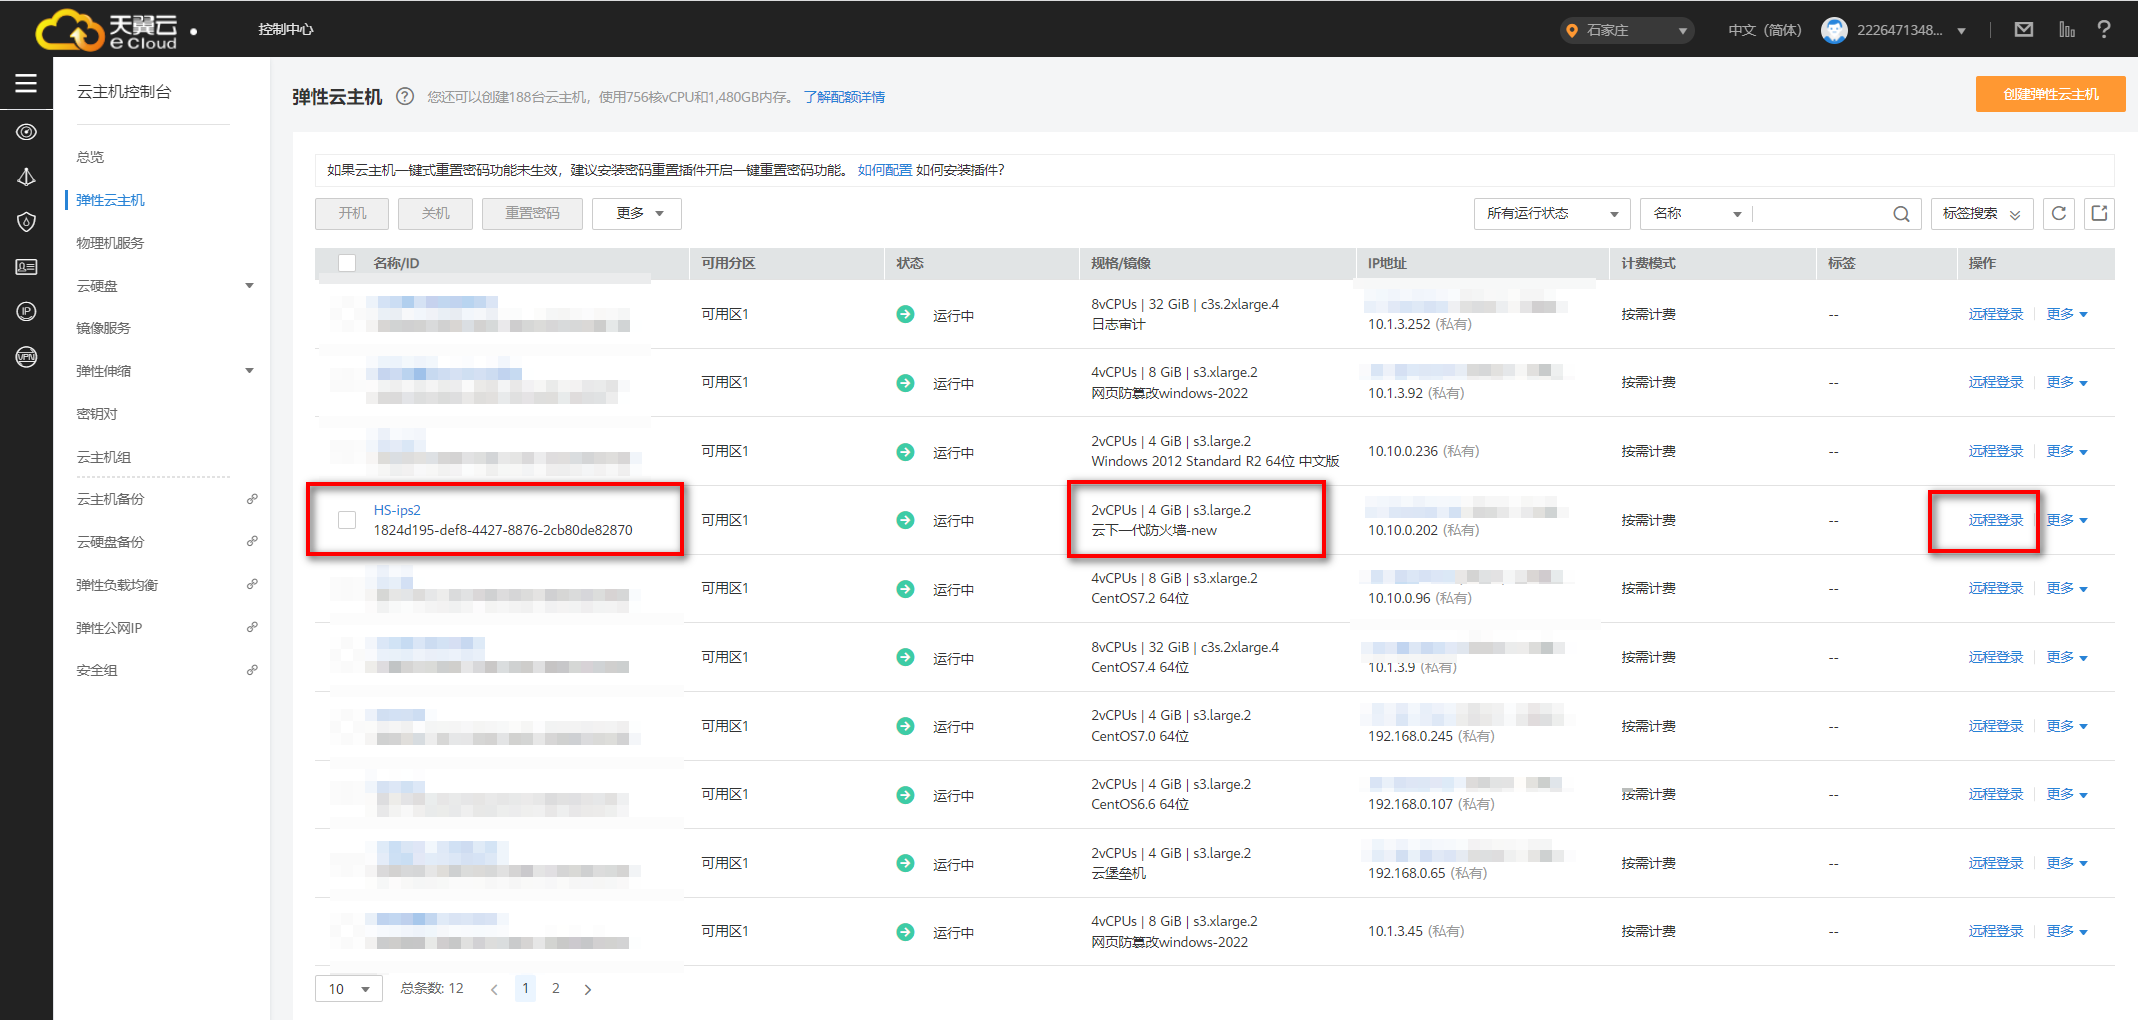Open the VPN icon in left rail
The image size is (2138, 1020).
pyautogui.click(x=27, y=357)
